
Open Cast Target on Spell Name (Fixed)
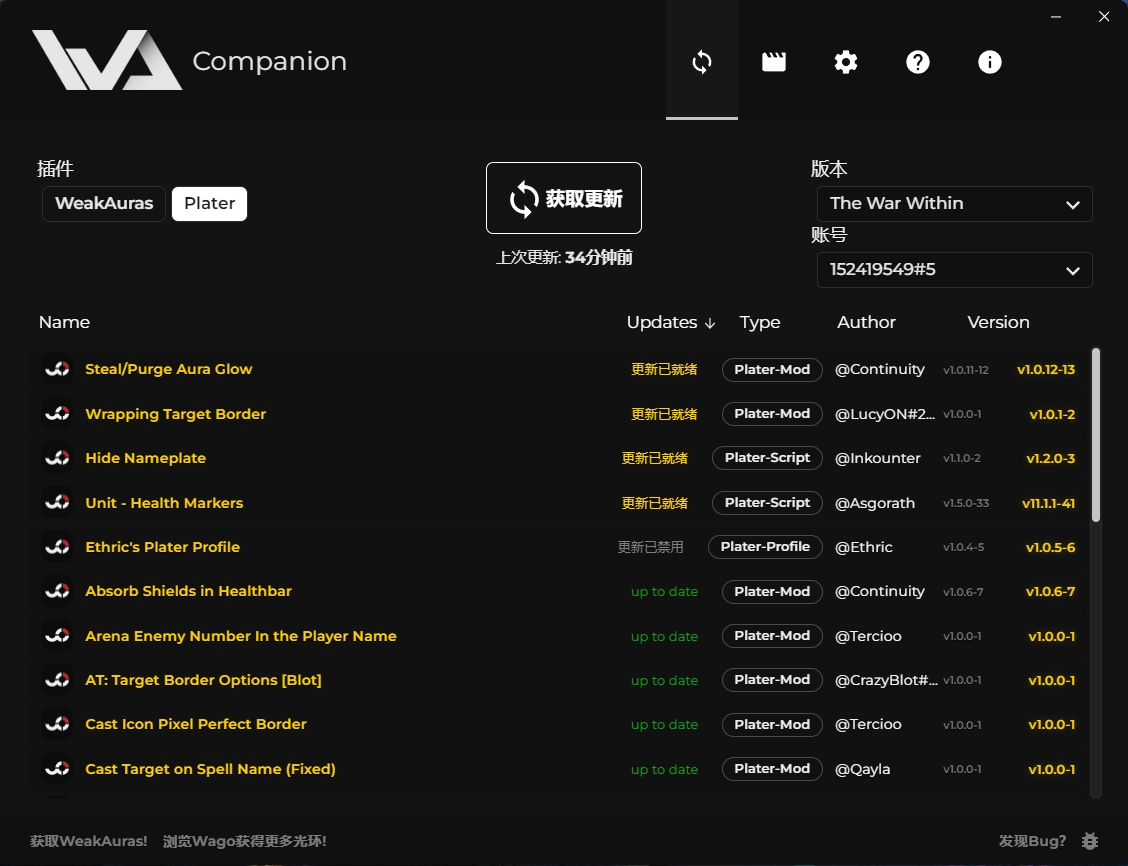click(x=210, y=769)
